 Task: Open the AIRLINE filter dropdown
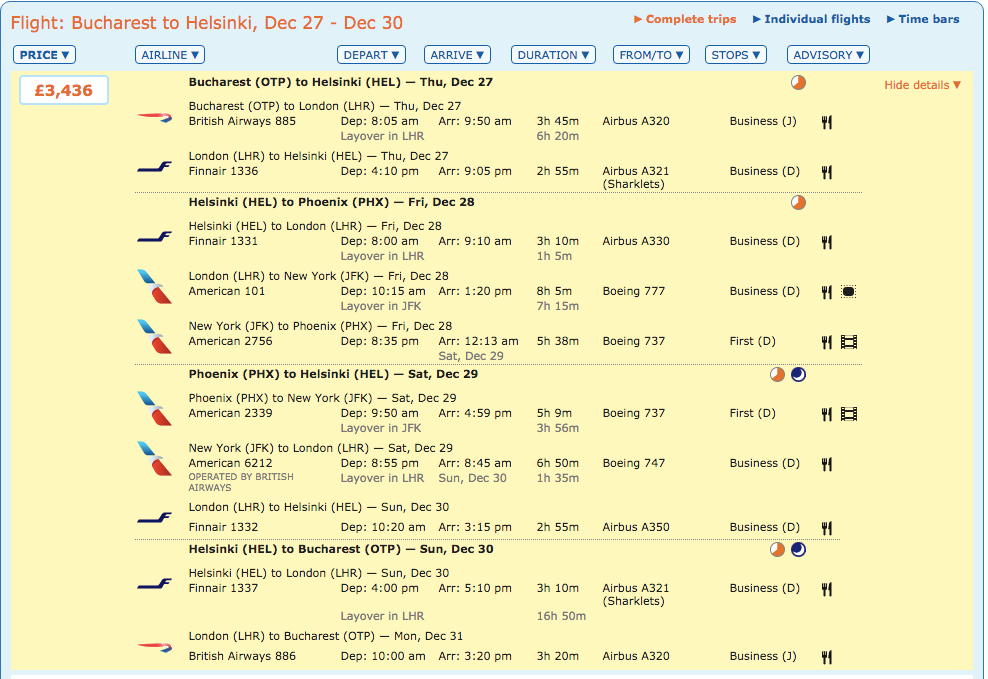point(169,55)
